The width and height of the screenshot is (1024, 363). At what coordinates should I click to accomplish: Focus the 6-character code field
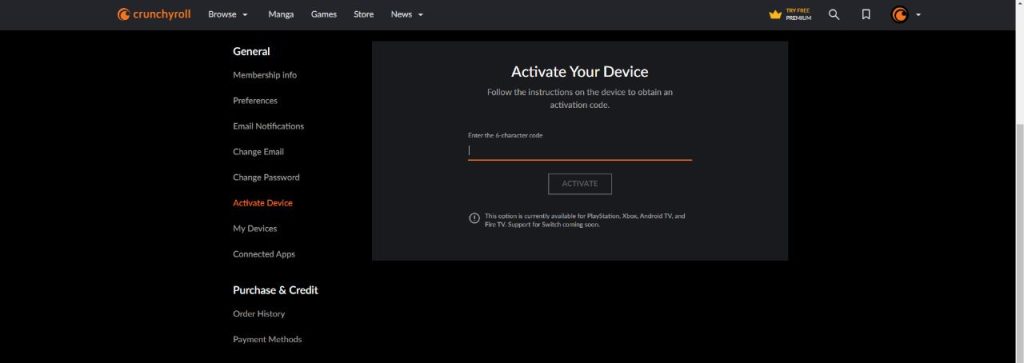pos(580,150)
